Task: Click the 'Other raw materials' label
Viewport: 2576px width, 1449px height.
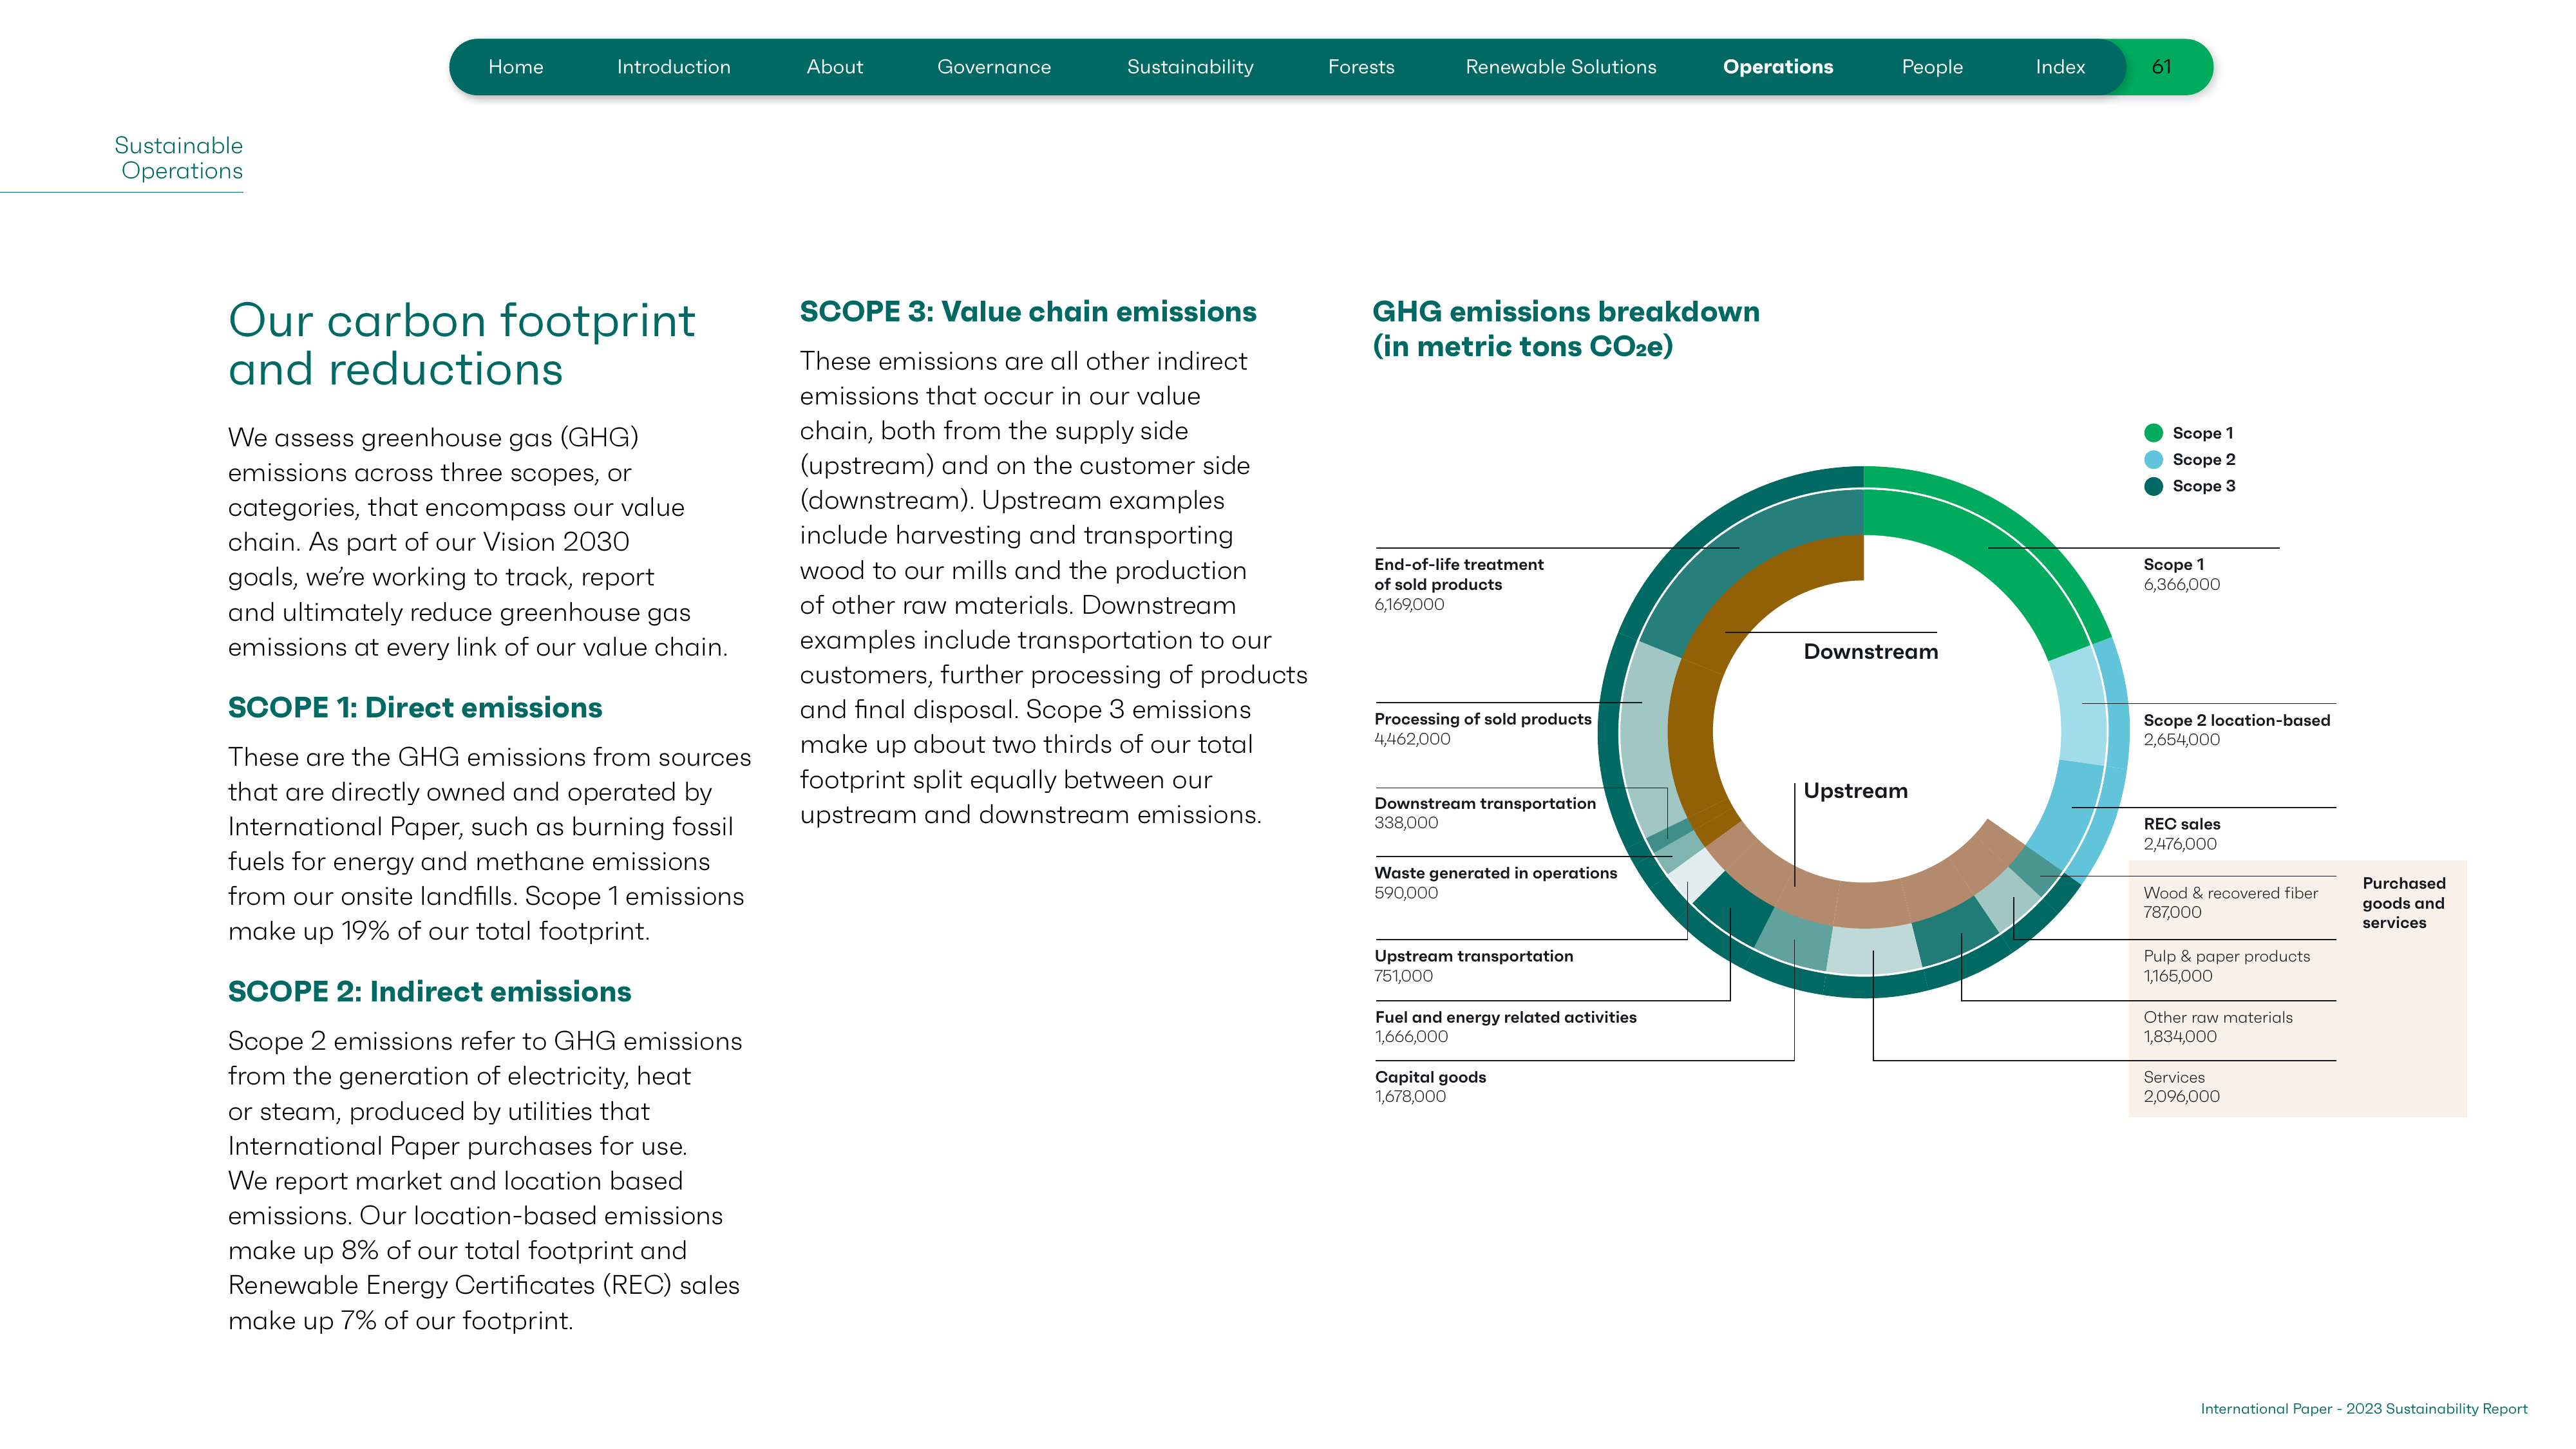Action: (2217, 1017)
